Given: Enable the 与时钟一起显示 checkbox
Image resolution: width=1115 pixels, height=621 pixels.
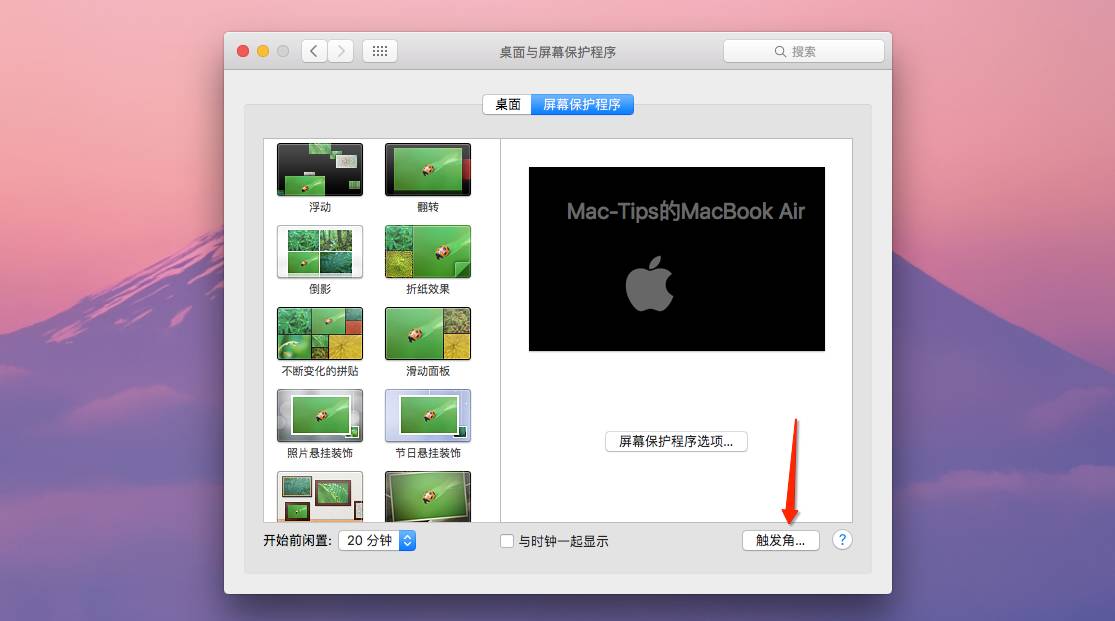Looking at the screenshot, I should [508, 541].
